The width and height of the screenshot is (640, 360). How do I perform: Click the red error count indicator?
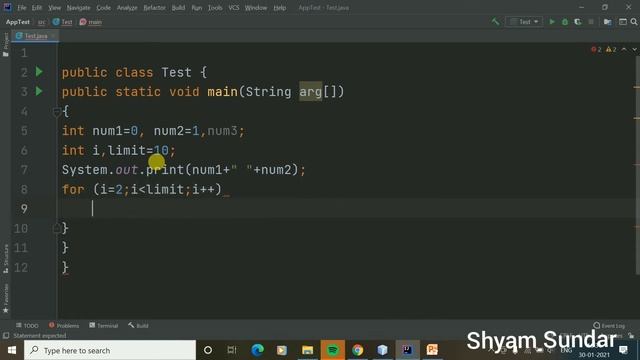[x=596, y=49]
